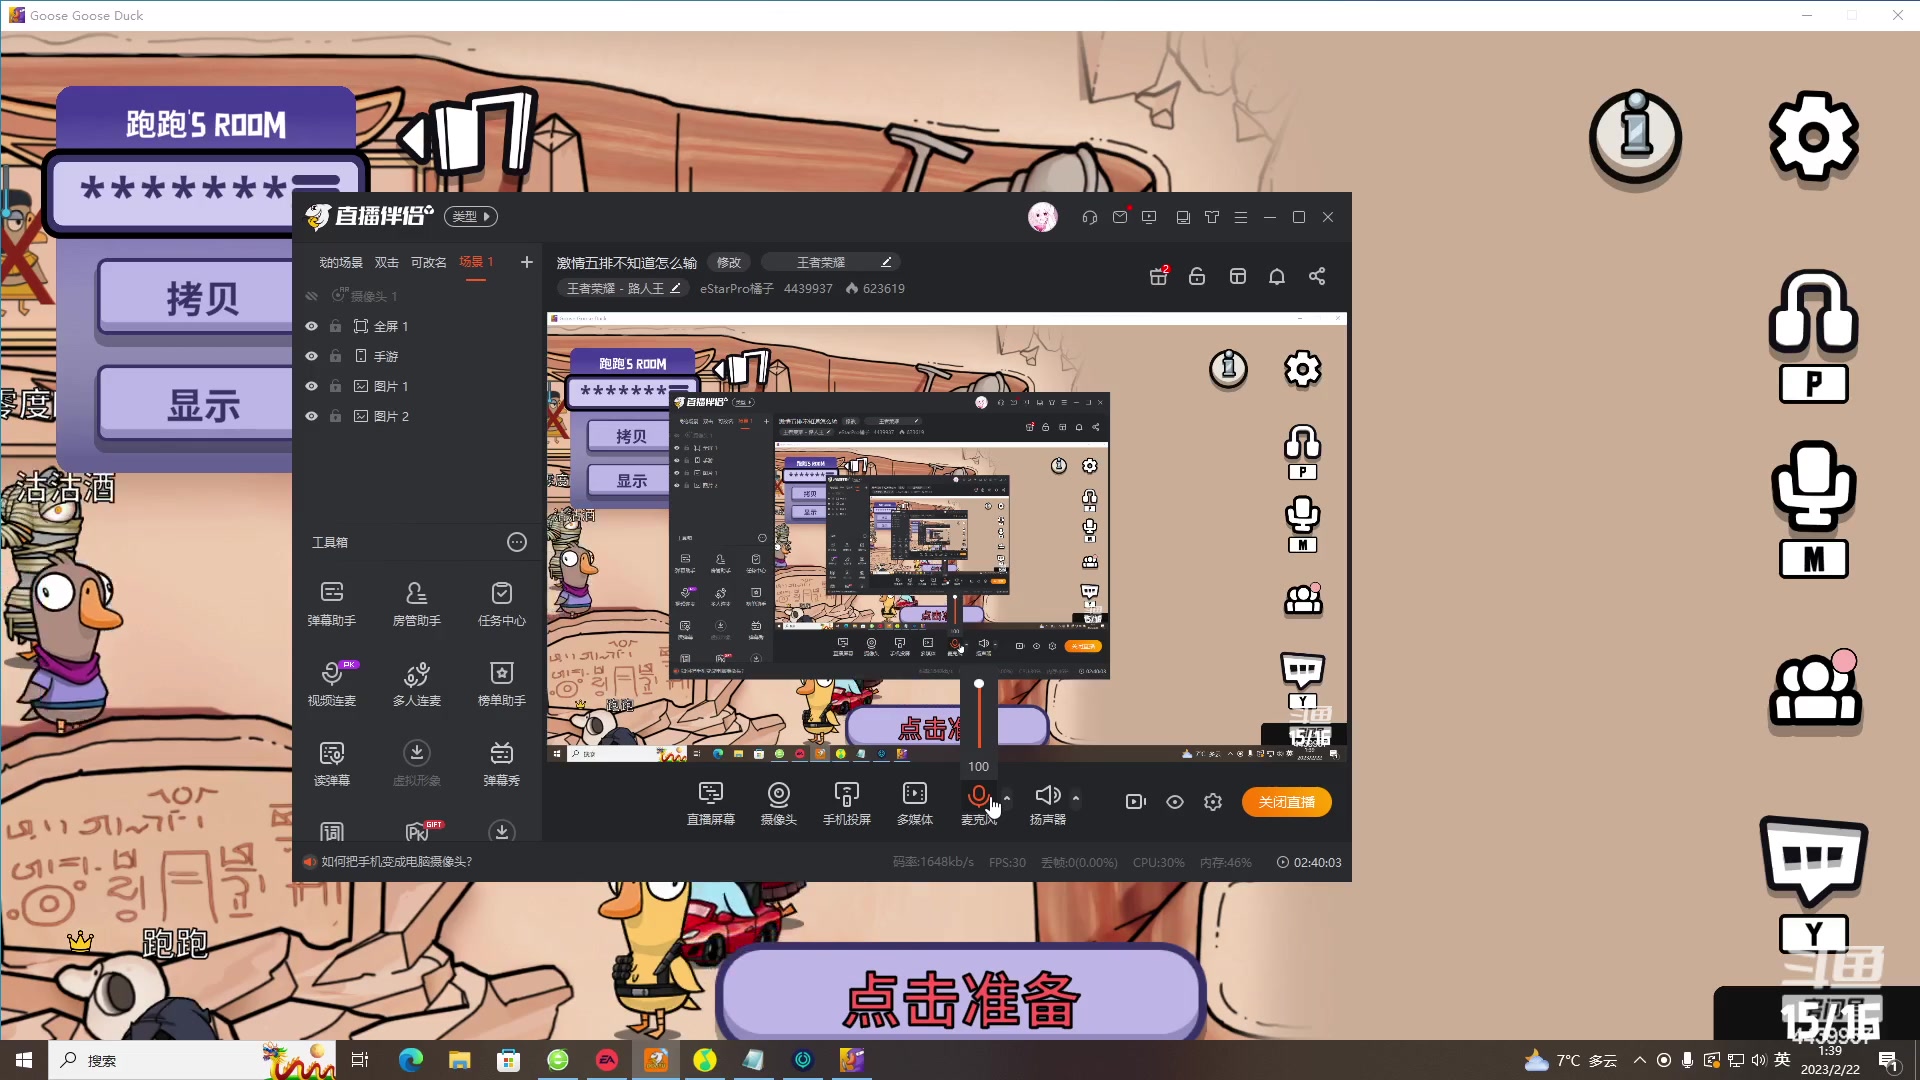Add a 直播屏幕 screen capture source

[710, 804]
